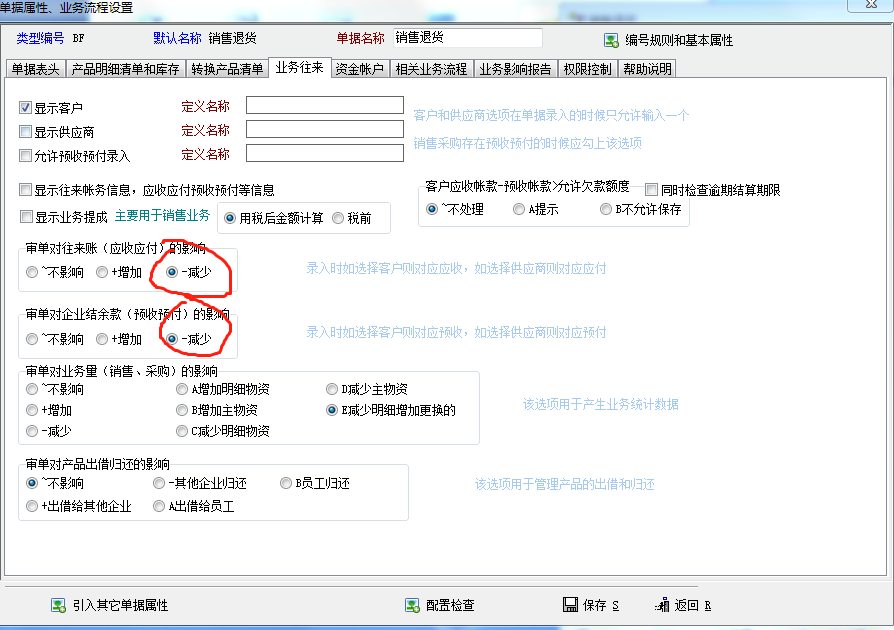Click 定义名称 field beside 显示客户

point(324,105)
